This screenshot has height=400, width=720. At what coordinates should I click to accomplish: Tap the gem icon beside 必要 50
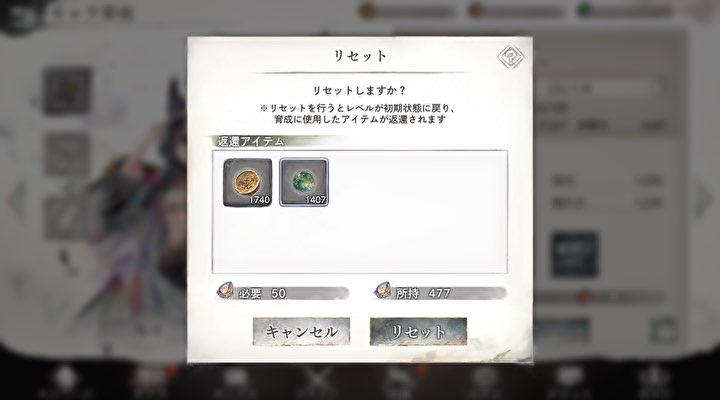[225, 291]
